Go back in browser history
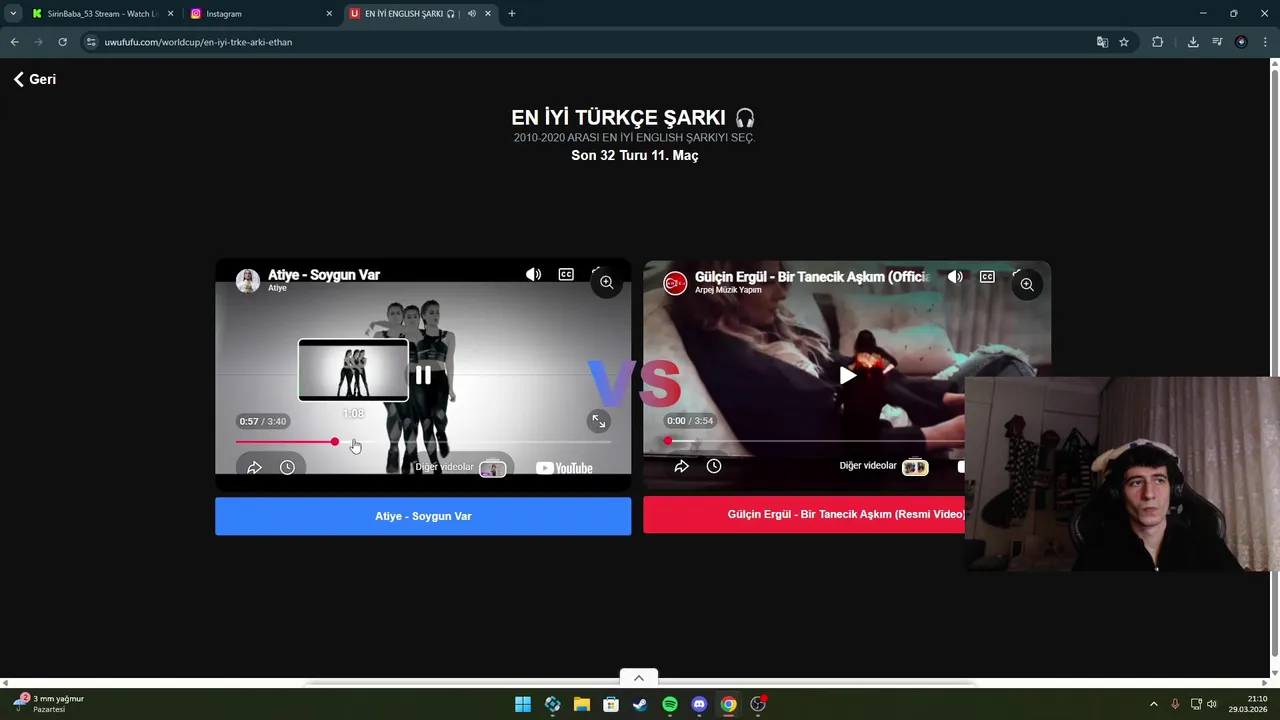 pyautogui.click(x=14, y=42)
